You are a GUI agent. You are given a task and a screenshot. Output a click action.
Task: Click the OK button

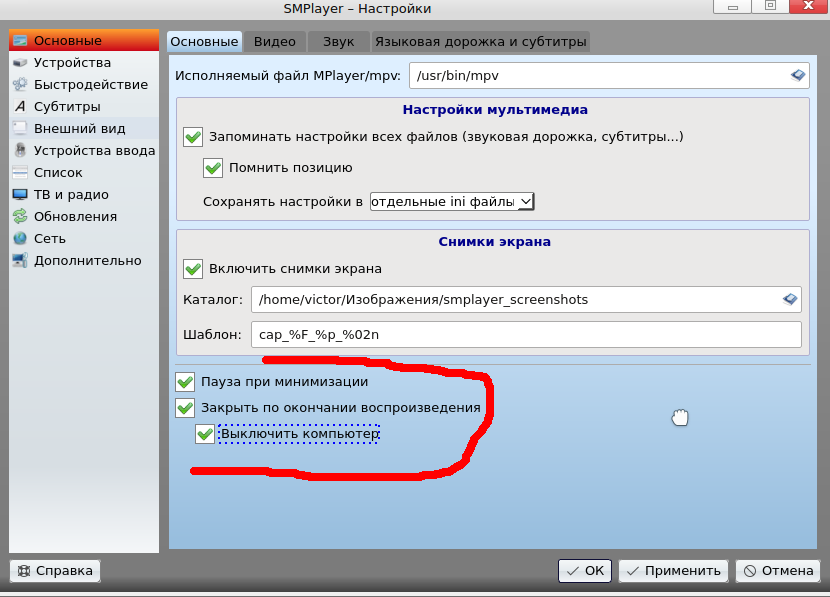[585, 571]
